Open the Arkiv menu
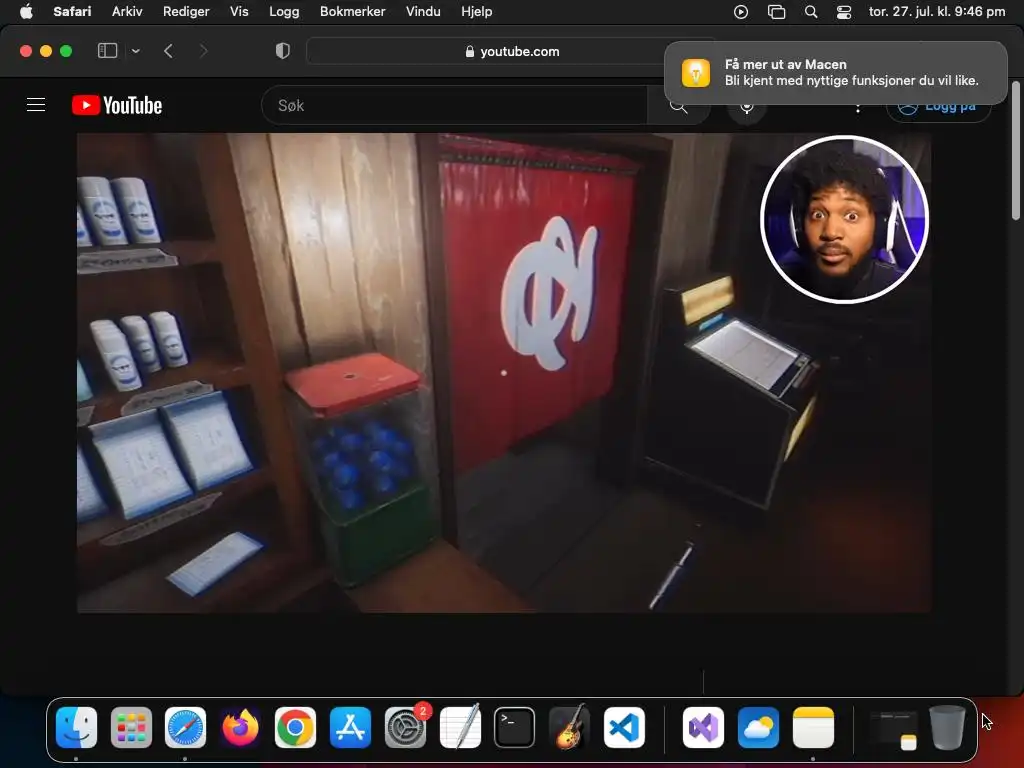 click(127, 12)
